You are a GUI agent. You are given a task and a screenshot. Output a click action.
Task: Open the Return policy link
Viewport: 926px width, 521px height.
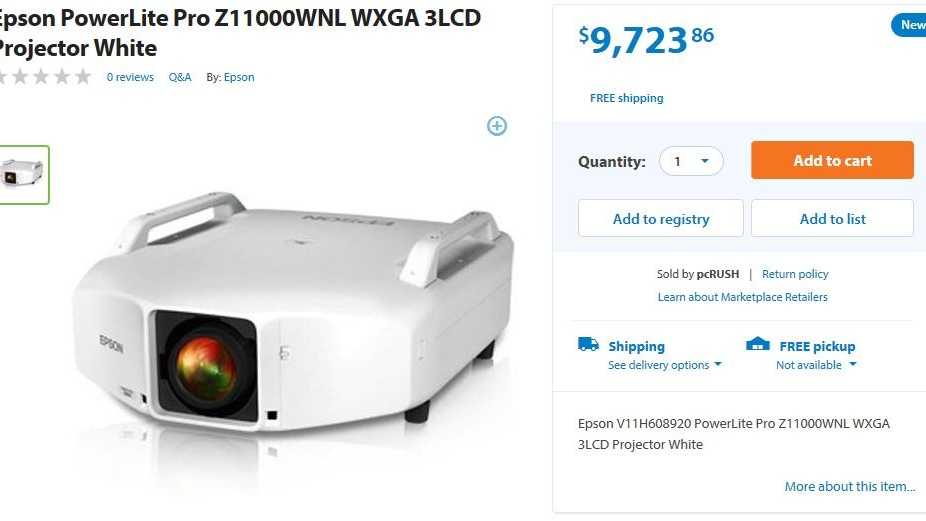tap(795, 274)
